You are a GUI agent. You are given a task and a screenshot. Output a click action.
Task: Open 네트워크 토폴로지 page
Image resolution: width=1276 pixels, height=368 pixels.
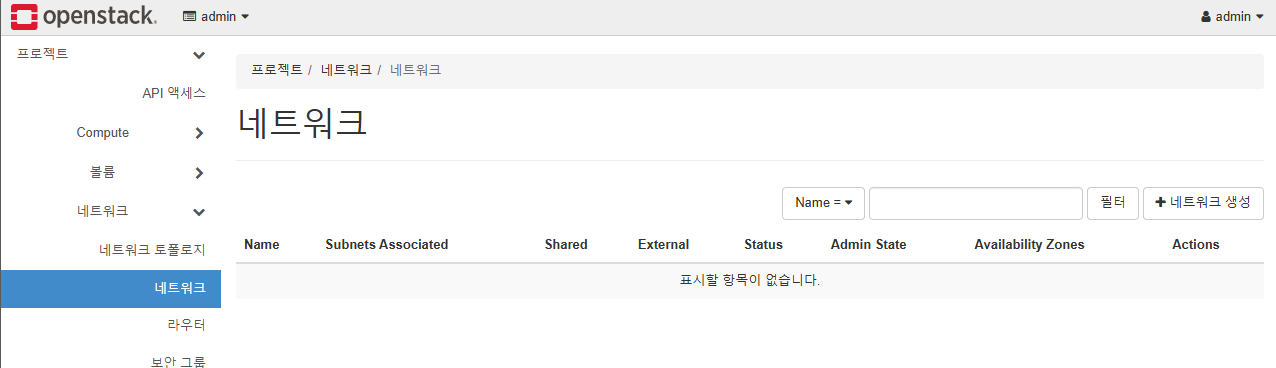pos(152,249)
